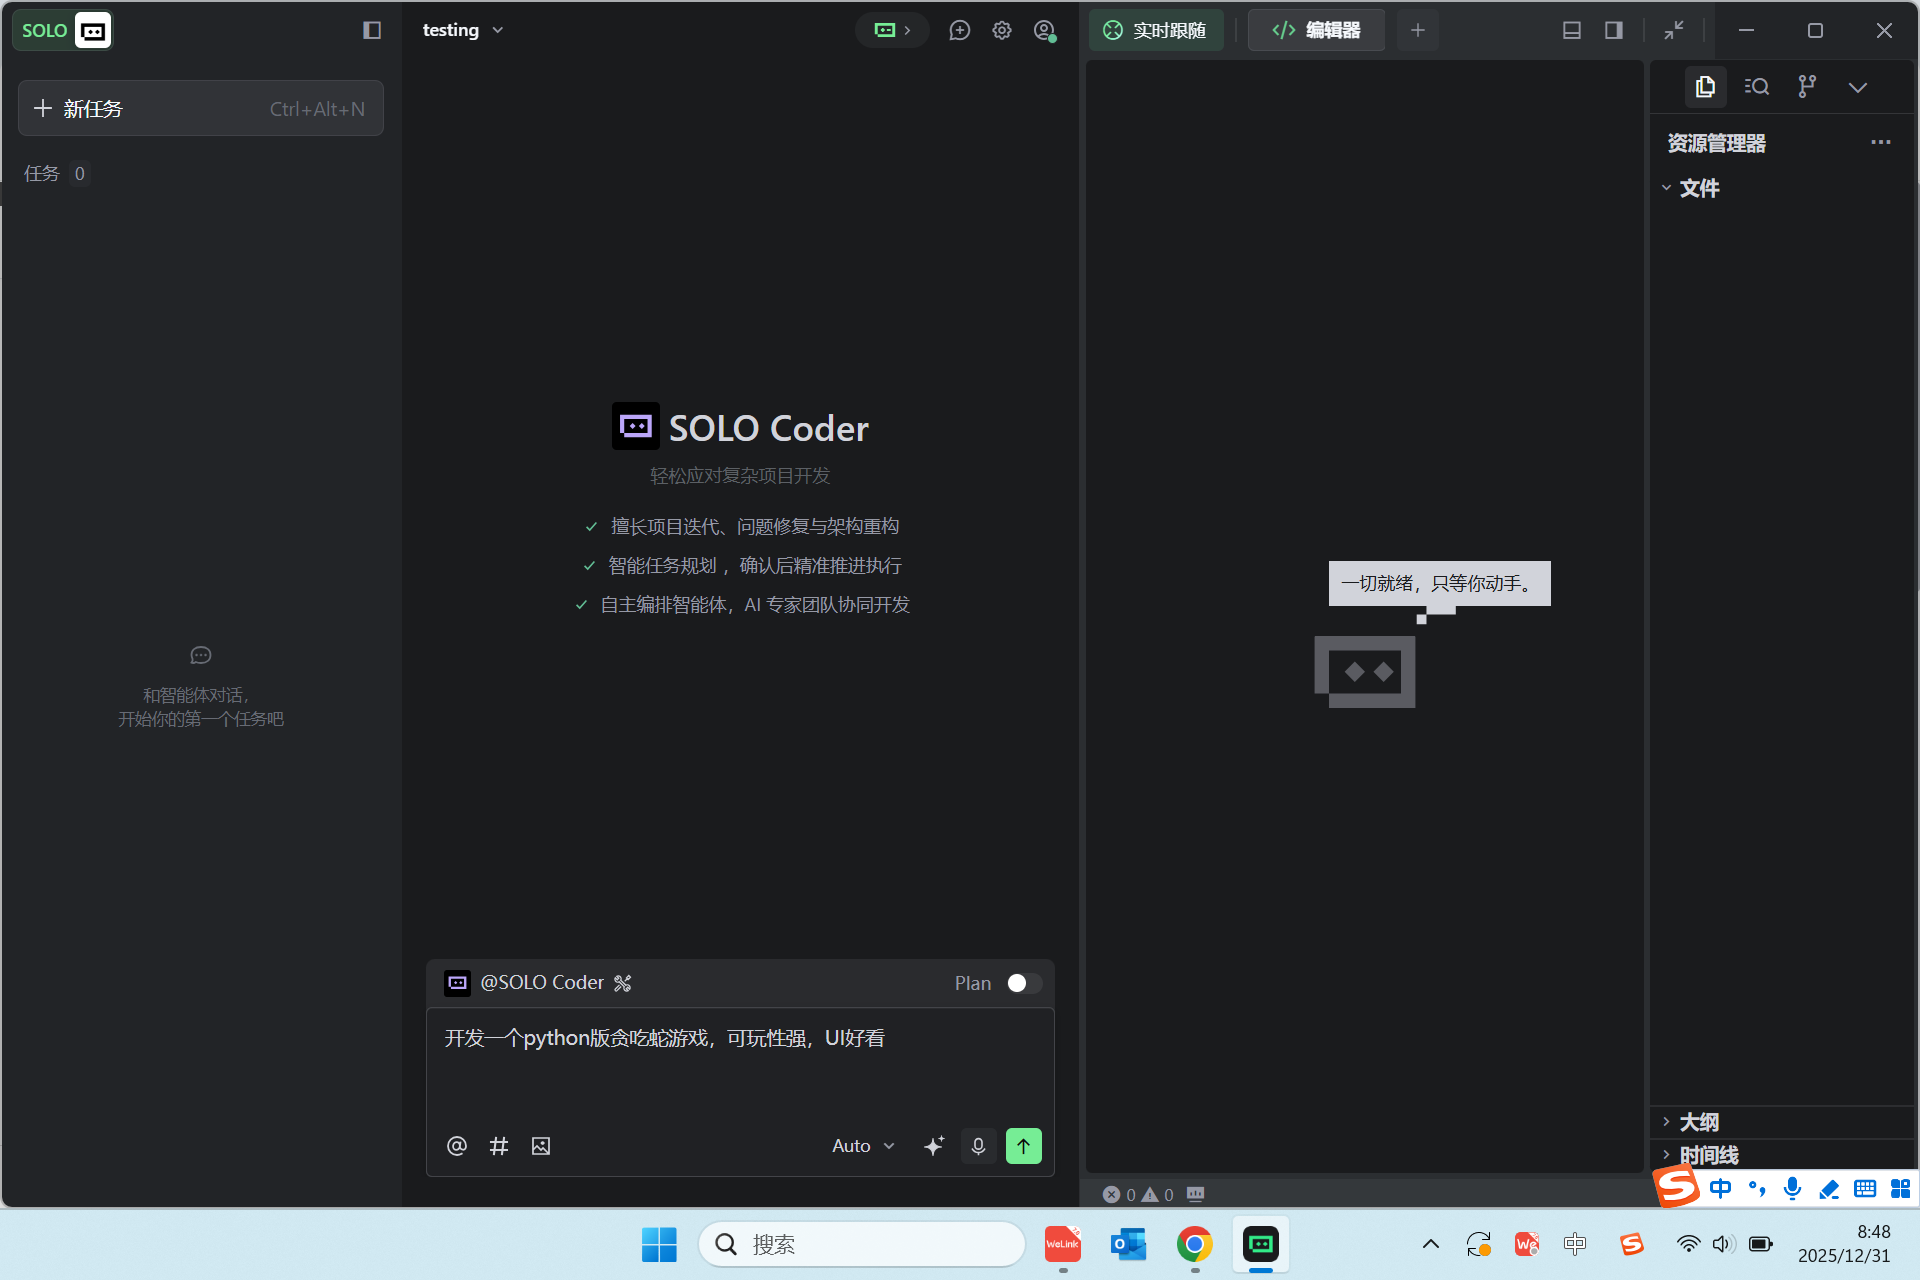Click the image attachment icon
Viewport: 1920px width, 1280px height.
[541, 1146]
